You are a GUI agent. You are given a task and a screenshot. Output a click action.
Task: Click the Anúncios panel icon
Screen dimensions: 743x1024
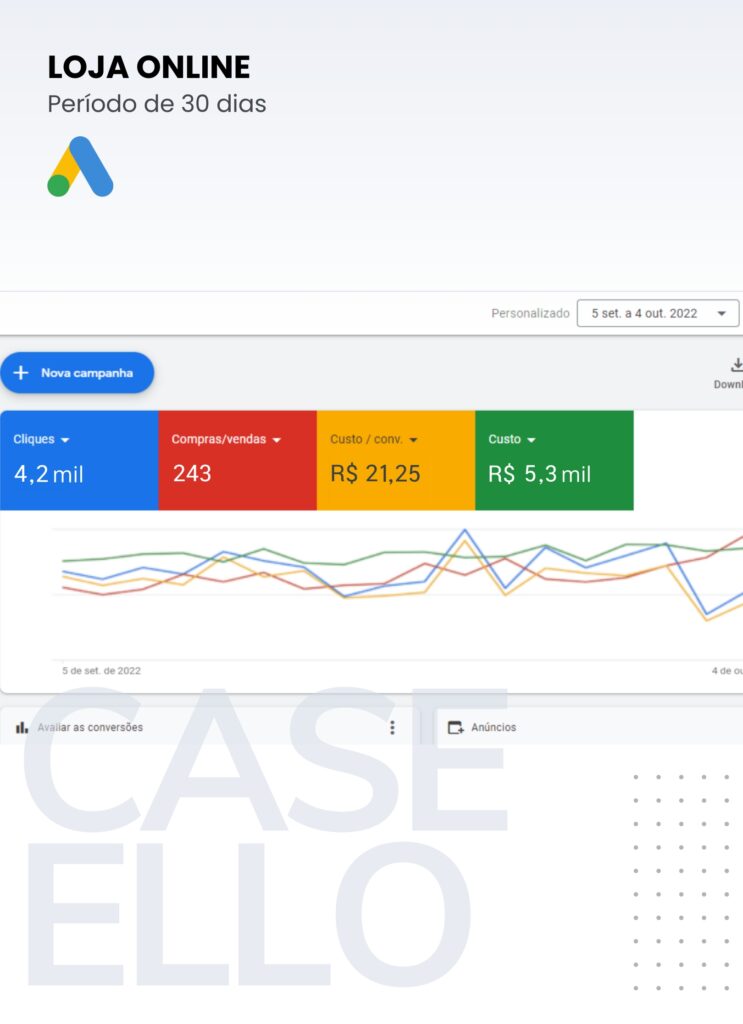(x=456, y=728)
